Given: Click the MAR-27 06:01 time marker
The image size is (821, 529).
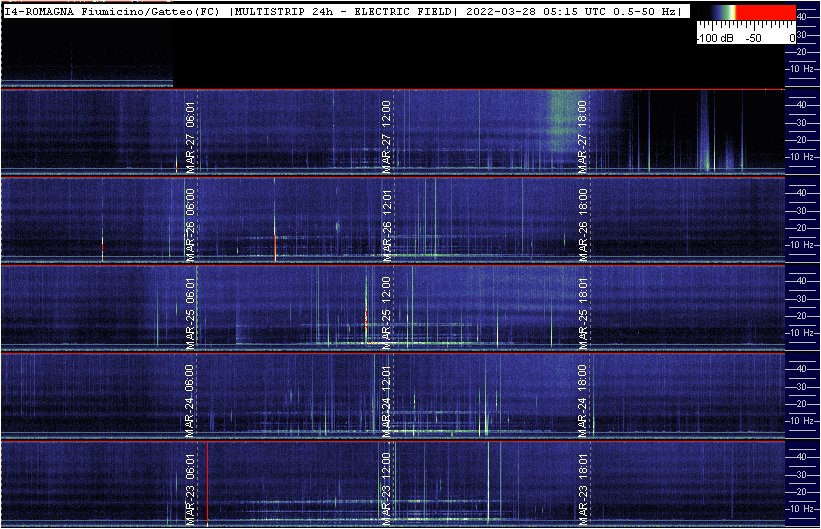Looking at the screenshot, I should [x=190, y=135].
